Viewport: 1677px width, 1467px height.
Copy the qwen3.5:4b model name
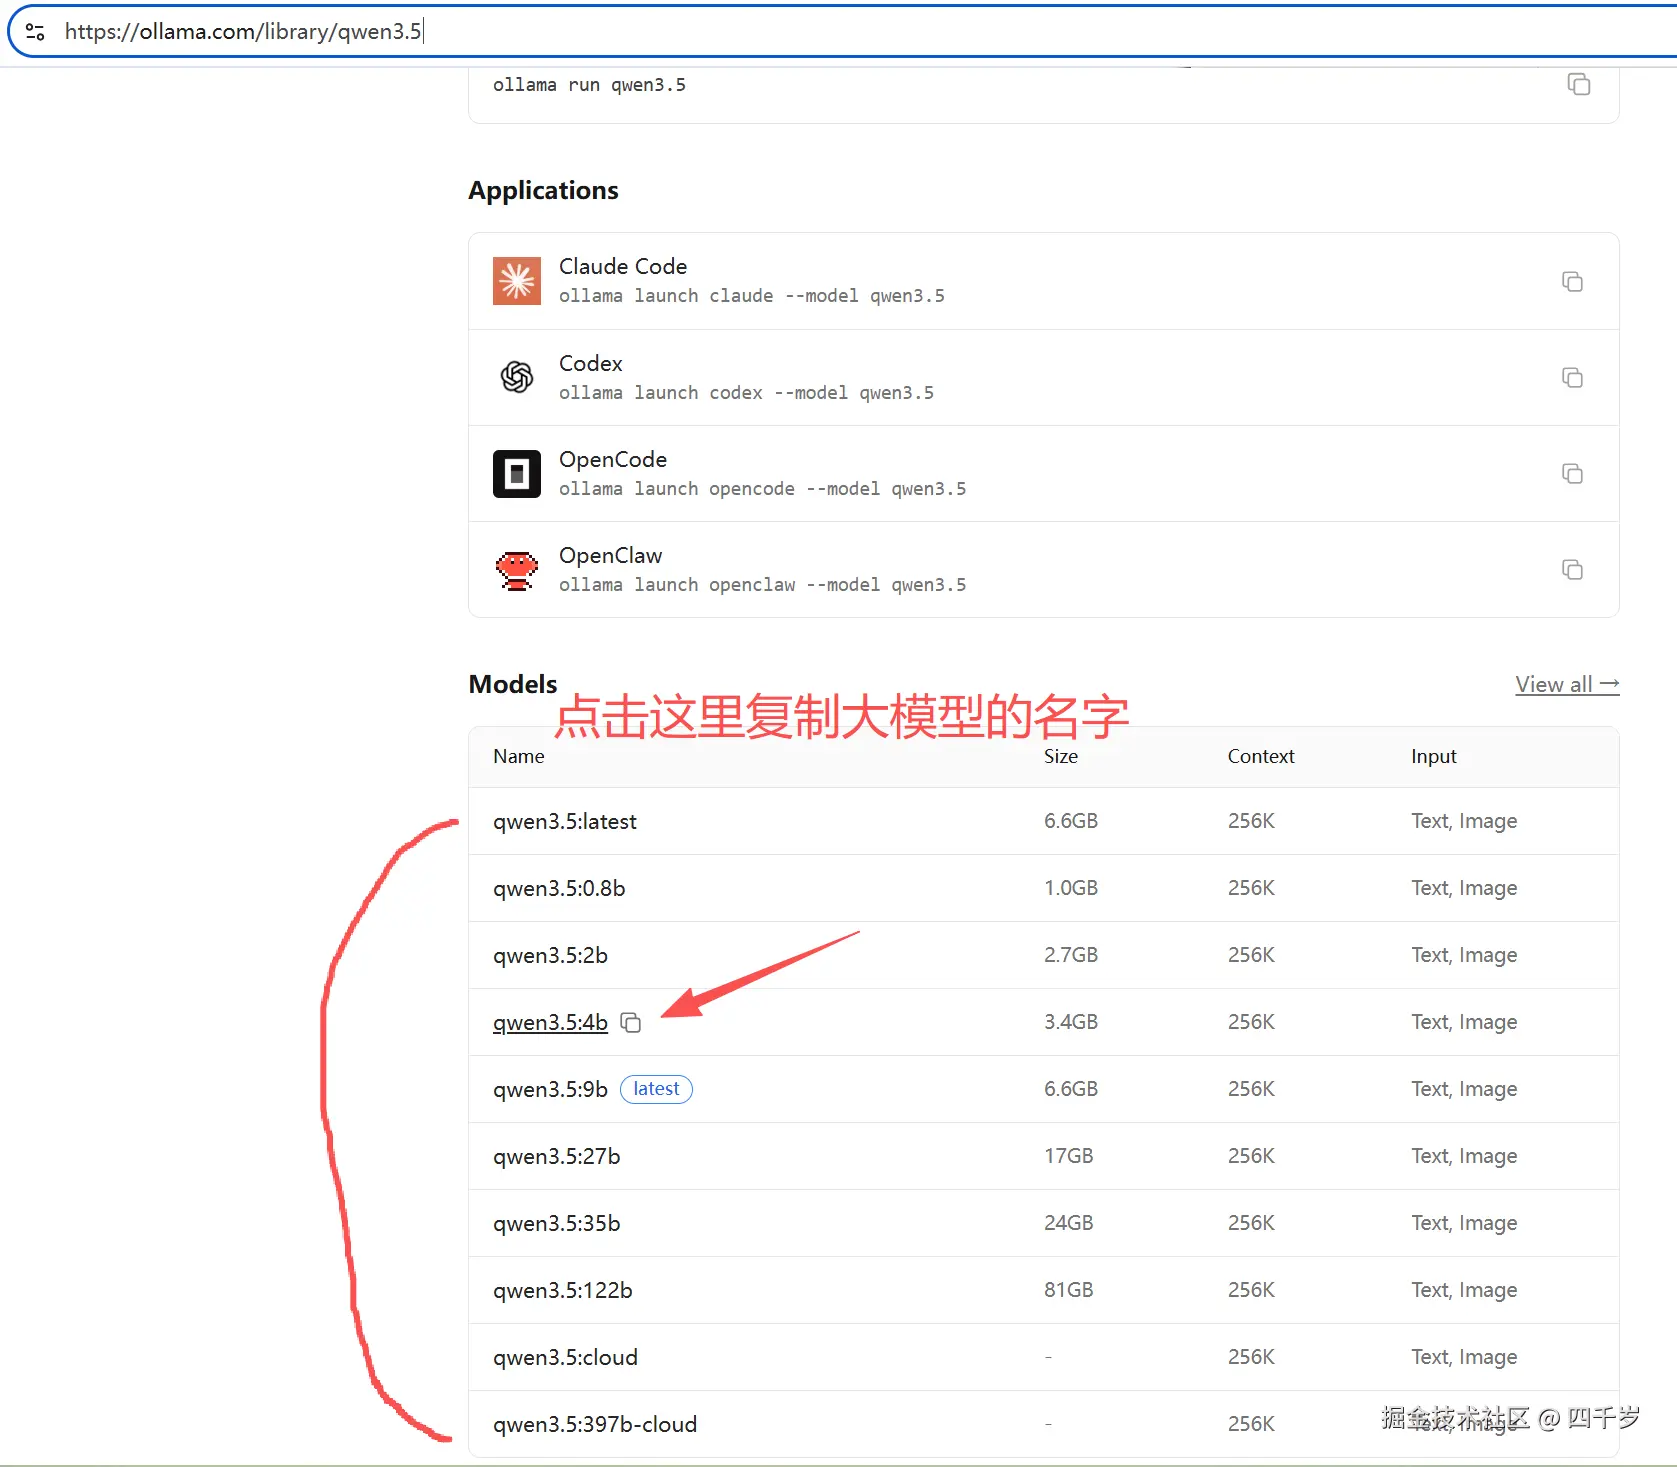(631, 1022)
